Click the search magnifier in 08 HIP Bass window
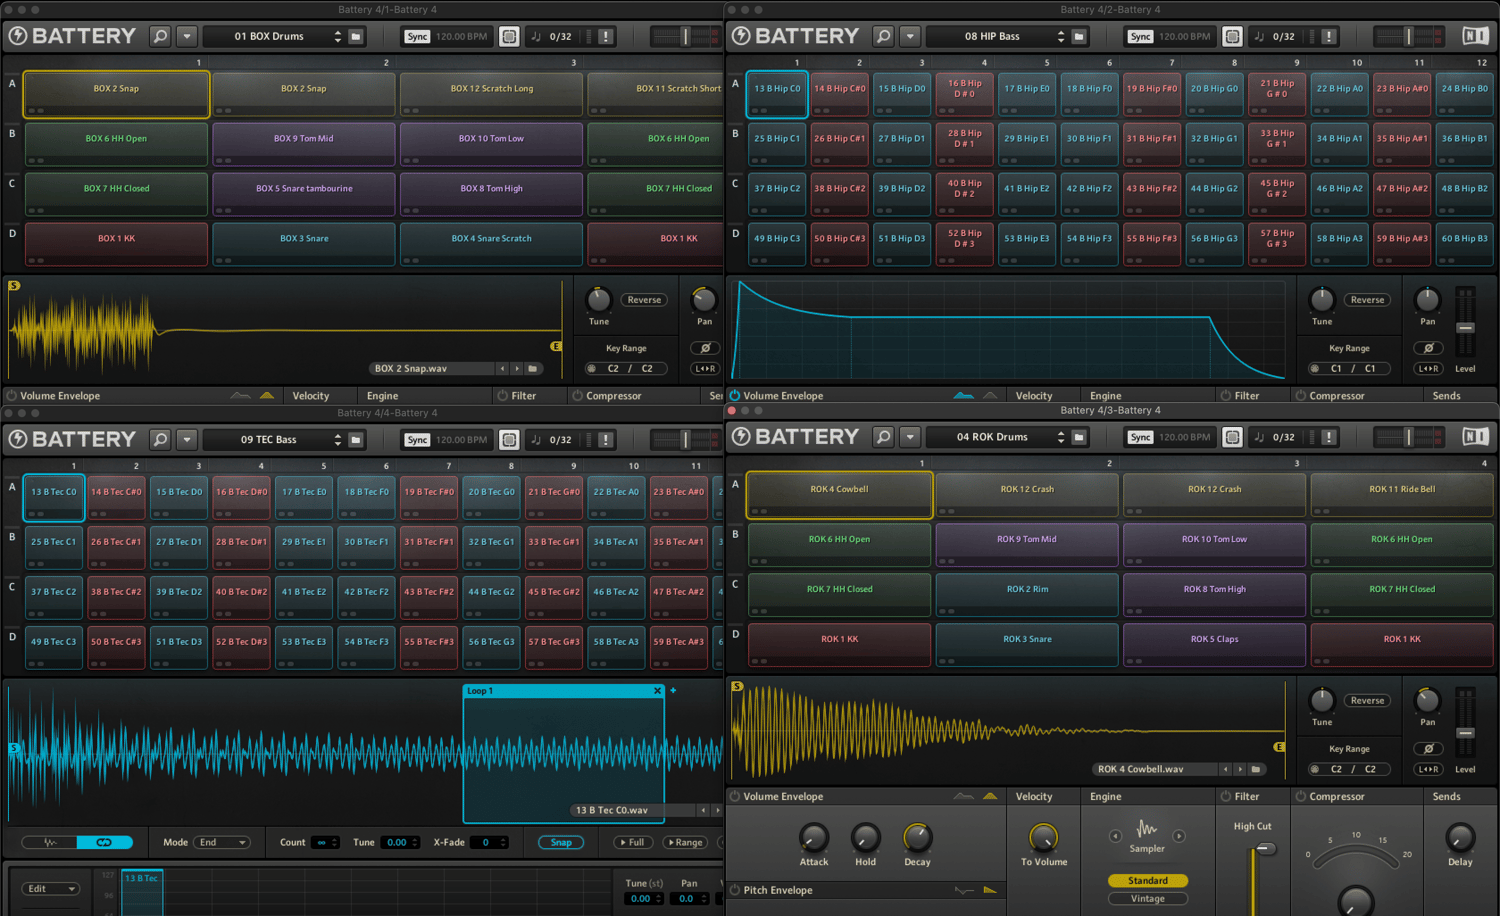 (883, 37)
